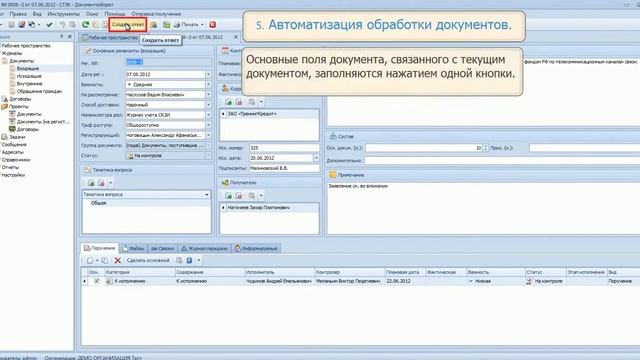
Task: Click green add icon under Тематика вопроса
Action: click(91, 183)
